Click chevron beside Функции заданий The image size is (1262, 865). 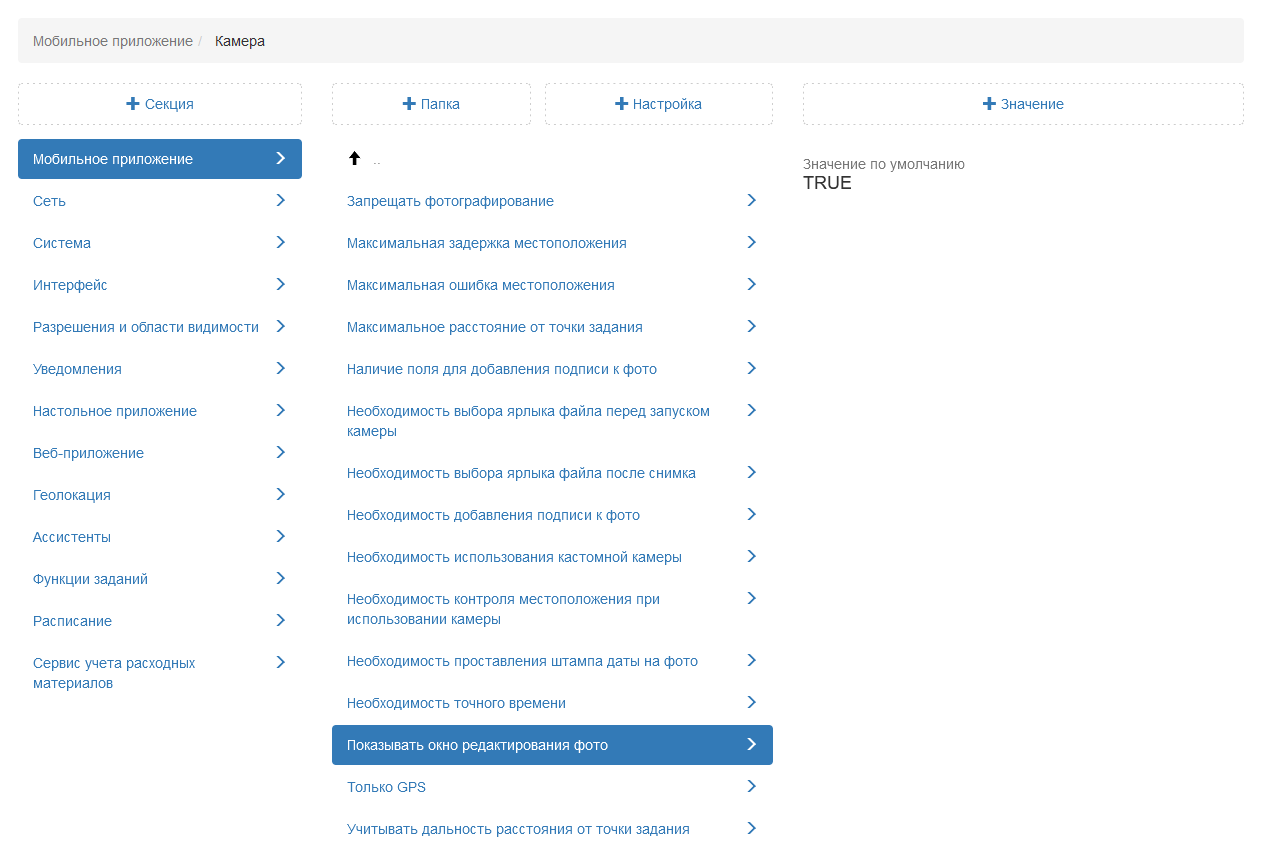point(281,578)
